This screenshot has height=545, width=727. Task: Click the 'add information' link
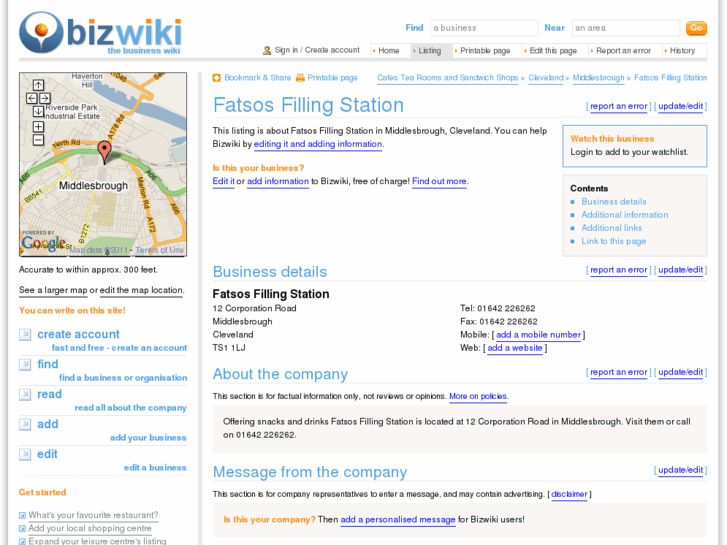pos(278,181)
